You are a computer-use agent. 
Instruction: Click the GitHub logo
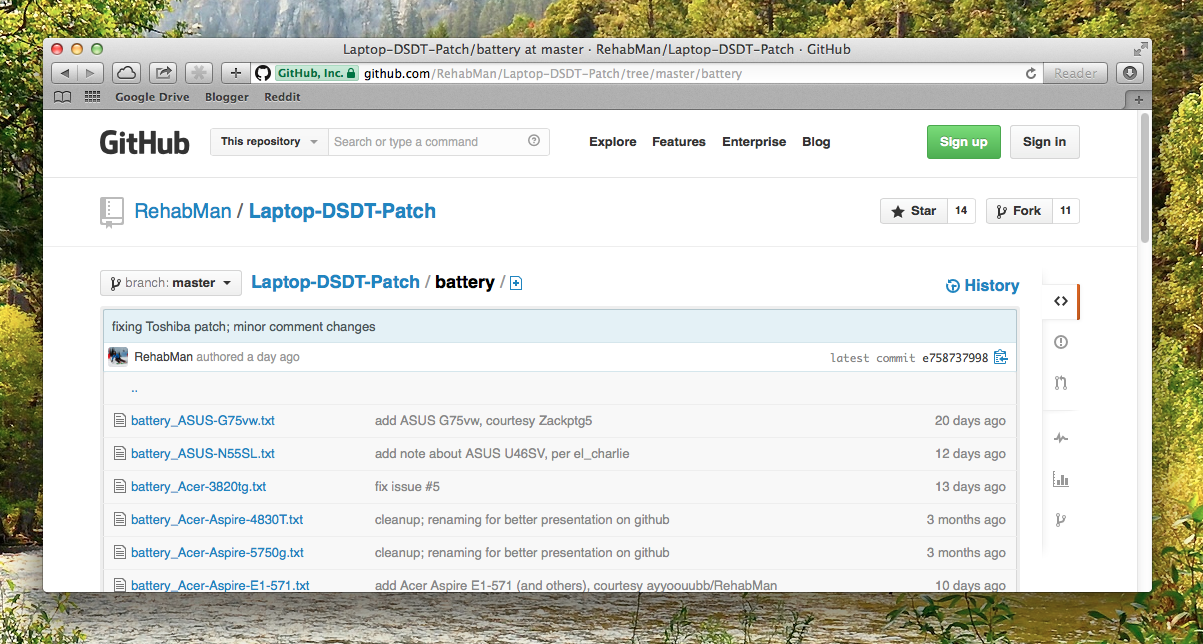point(144,142)
